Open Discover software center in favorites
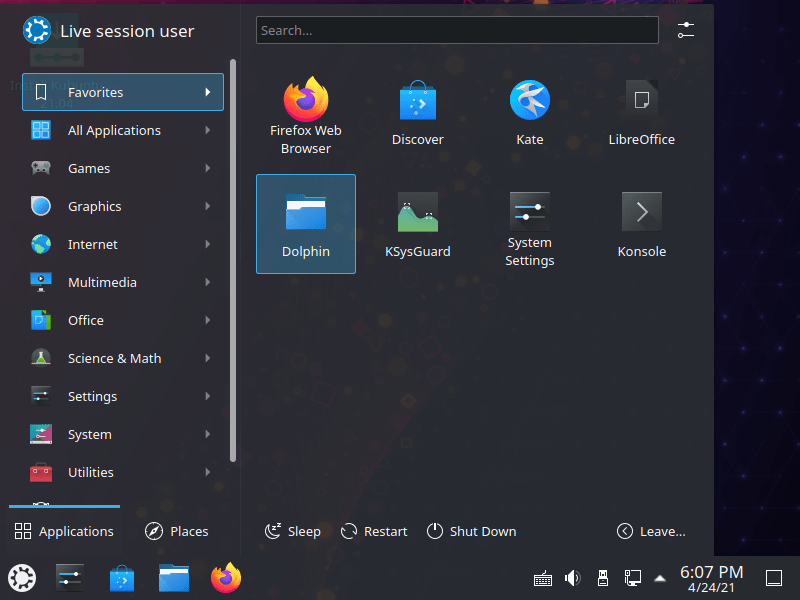 coord(417,112)
